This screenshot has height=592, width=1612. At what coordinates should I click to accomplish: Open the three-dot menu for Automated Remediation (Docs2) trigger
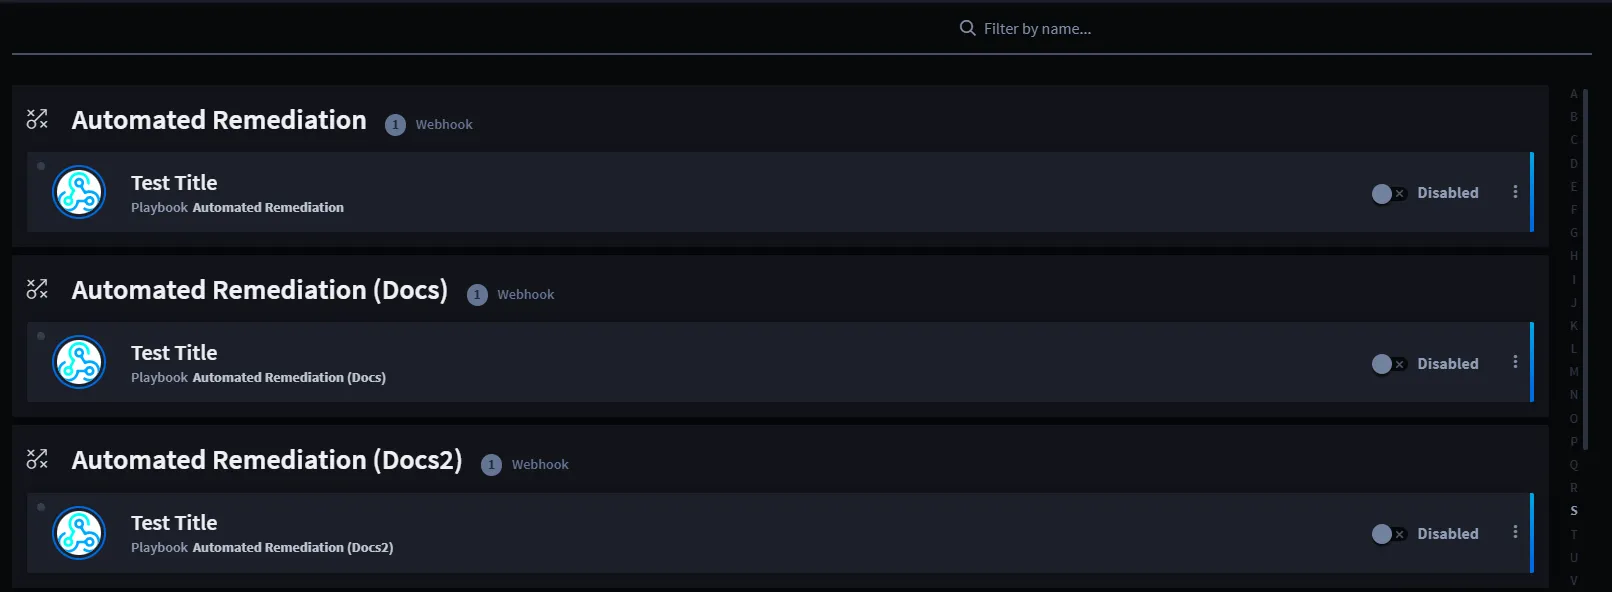point(1515,532)
